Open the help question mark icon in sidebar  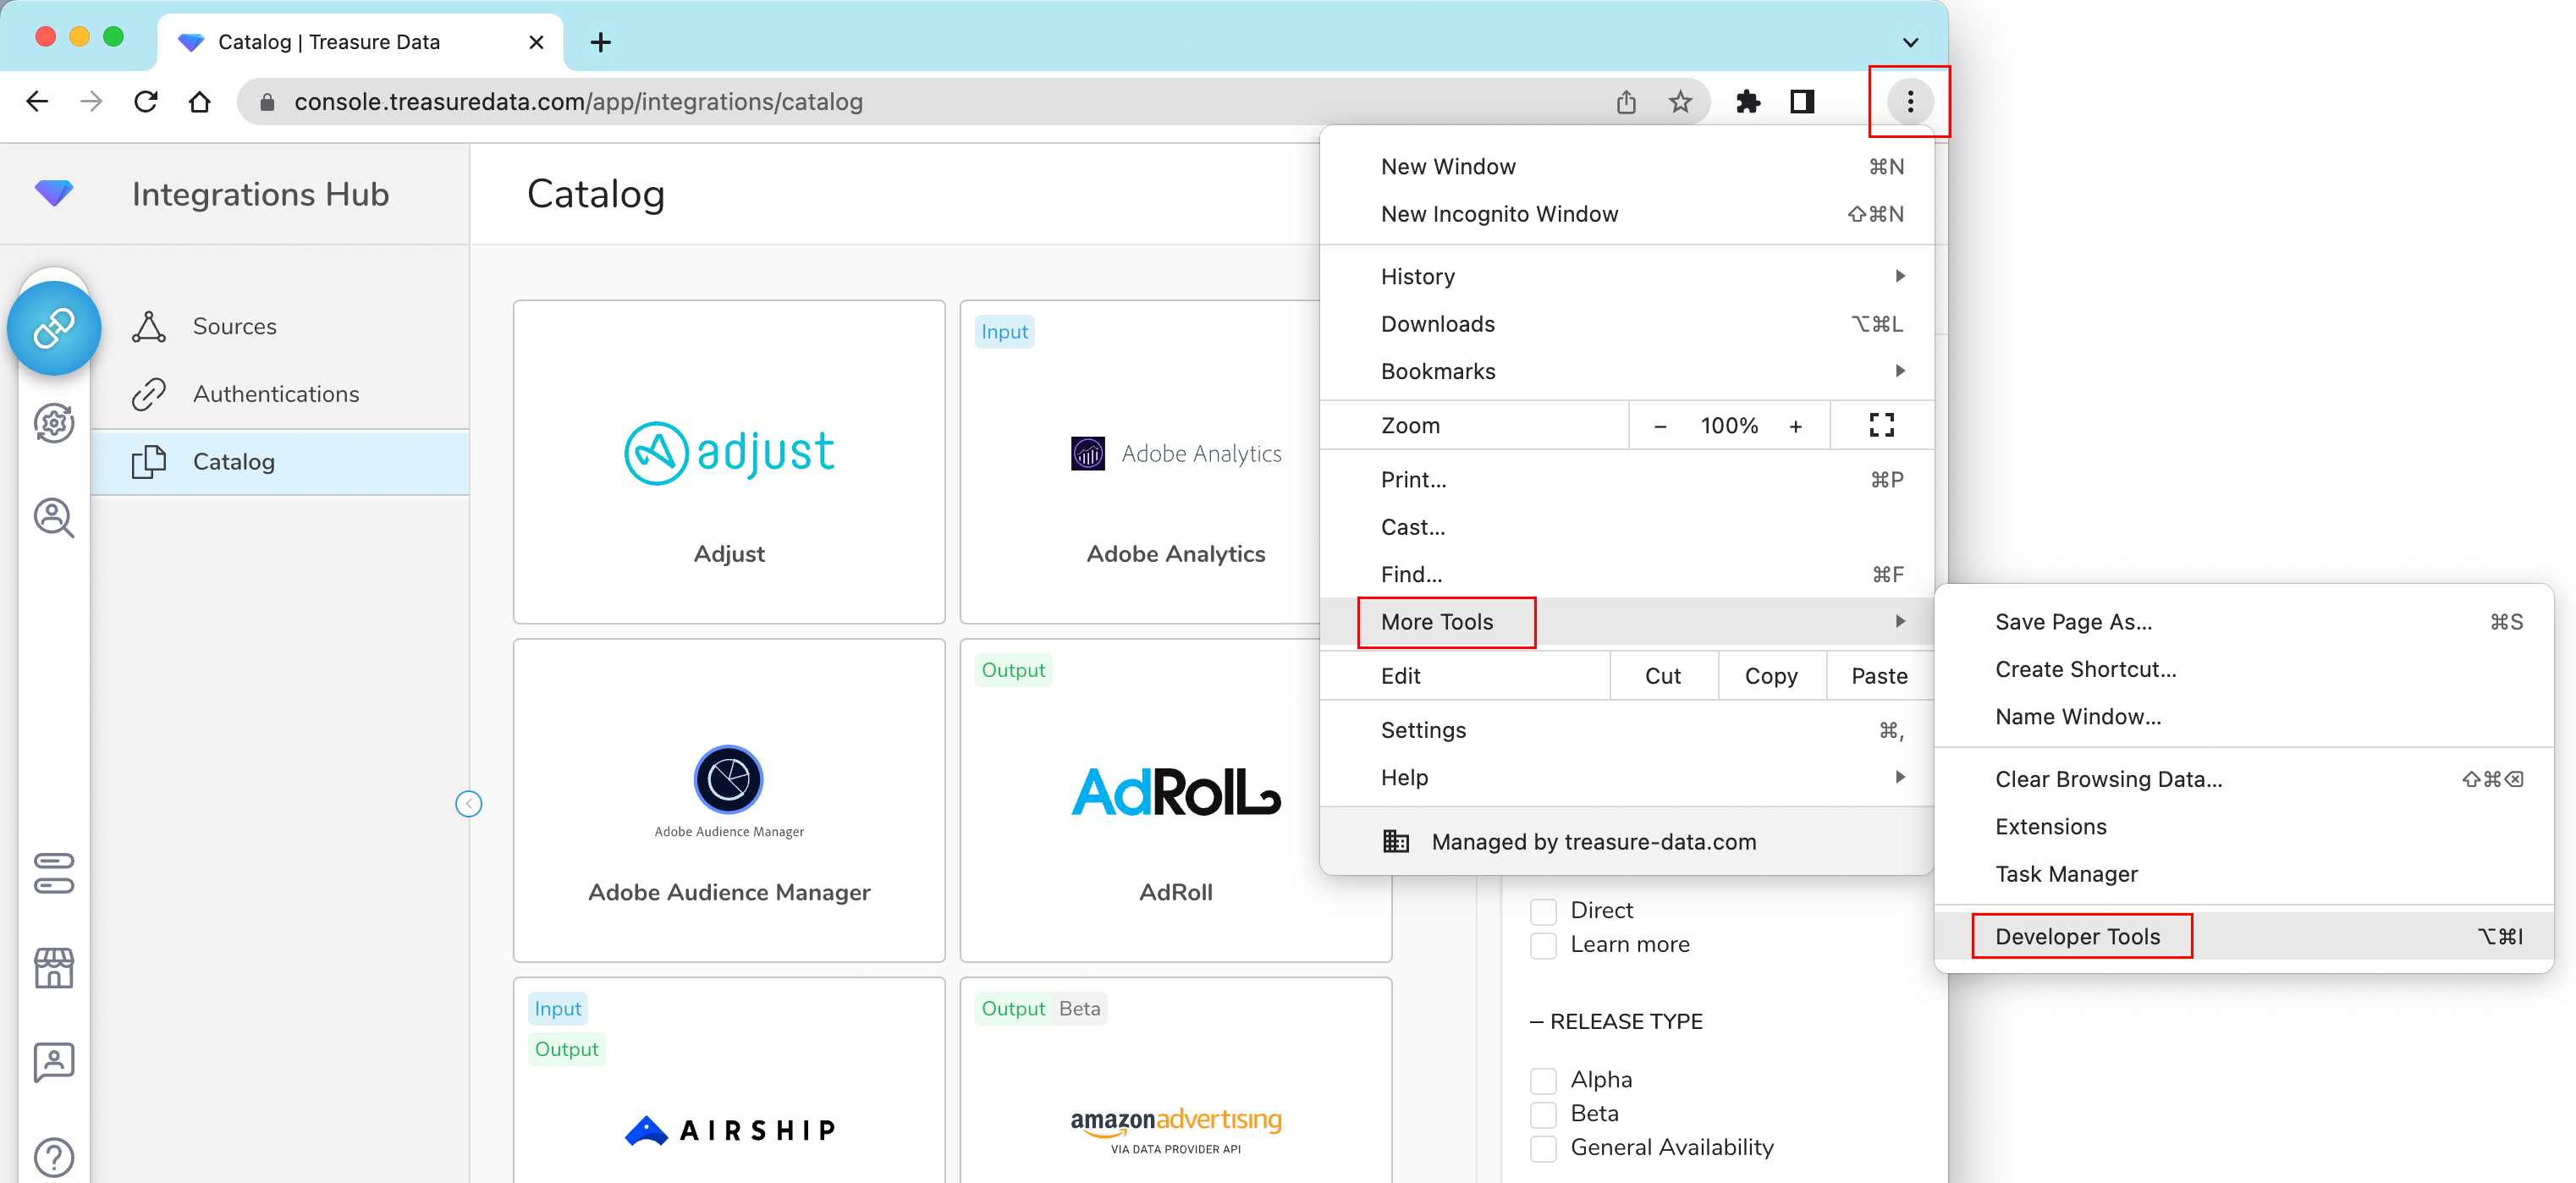click(54, 1157)
